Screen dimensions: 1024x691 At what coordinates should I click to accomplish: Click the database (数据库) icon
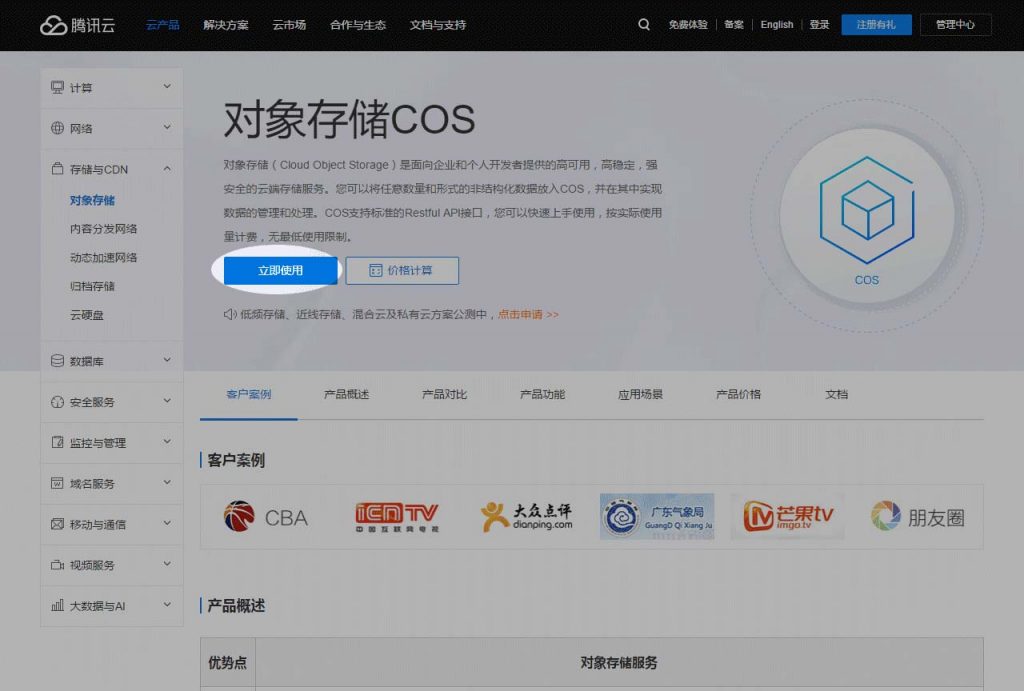click(x=58, y=361)
